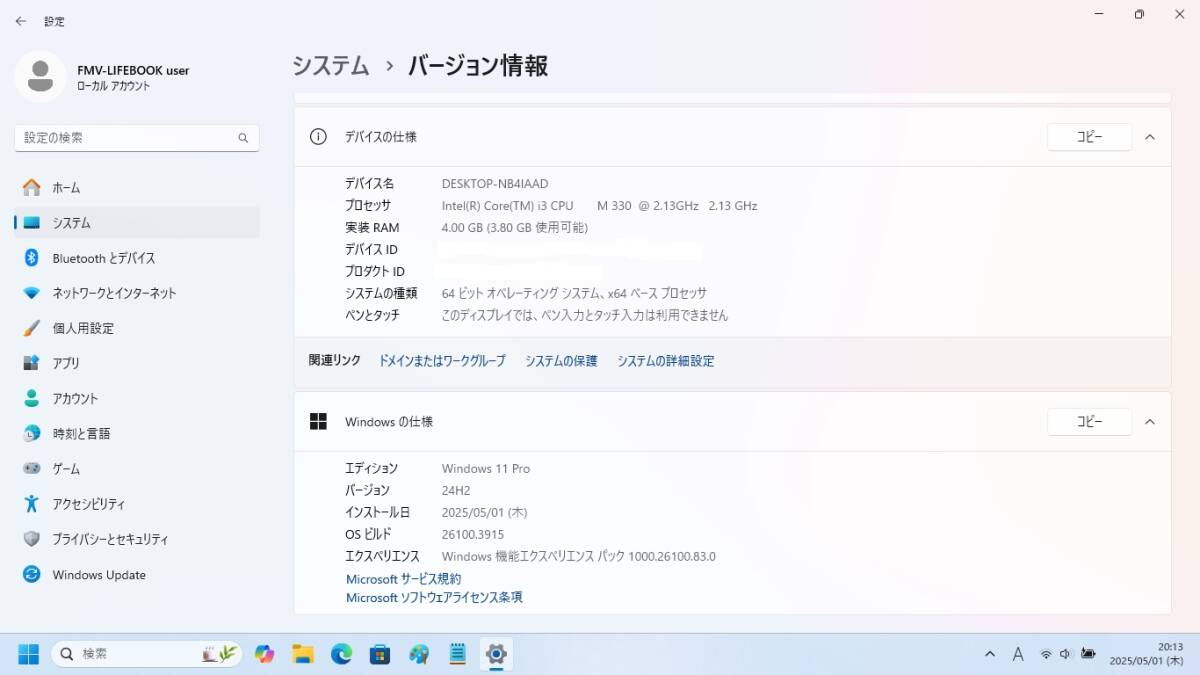Copy Windows specs with the Windows の仕様 コピー button

click(1089, 422)
